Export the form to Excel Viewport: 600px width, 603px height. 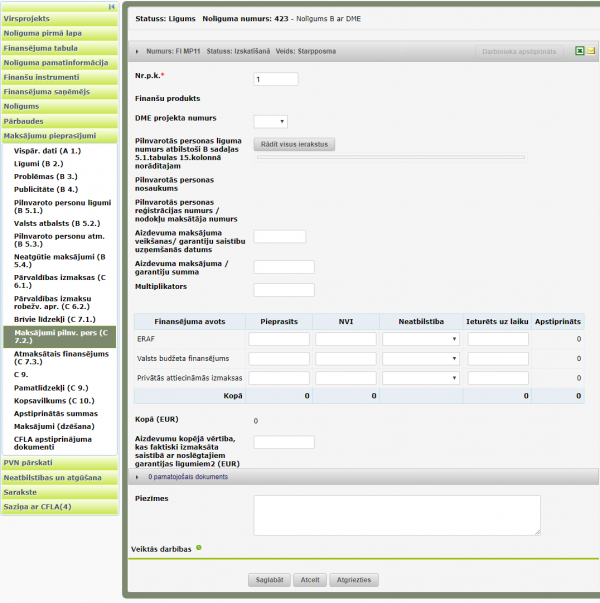point(579,51)
